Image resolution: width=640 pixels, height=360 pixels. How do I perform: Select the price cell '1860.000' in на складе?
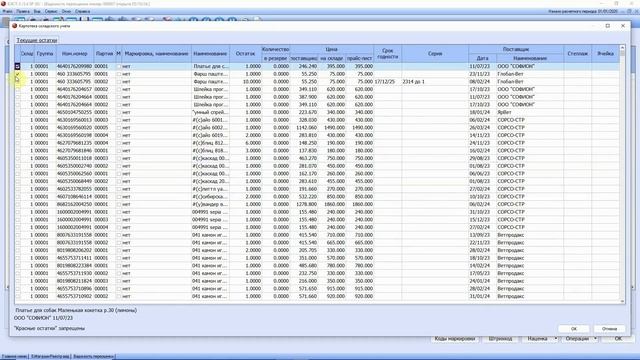pyautogui.click(x=331, y=204)
